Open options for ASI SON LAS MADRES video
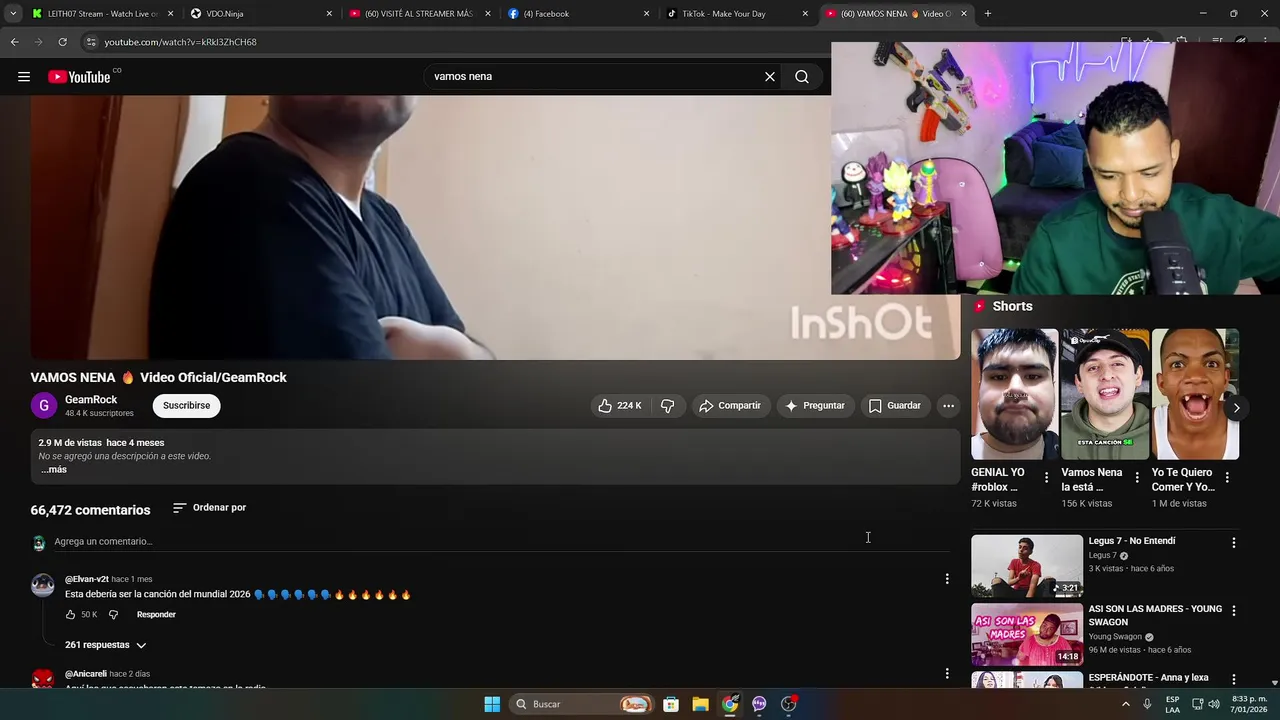Viewport: 1280px width, 720px height. [1233, 610]
